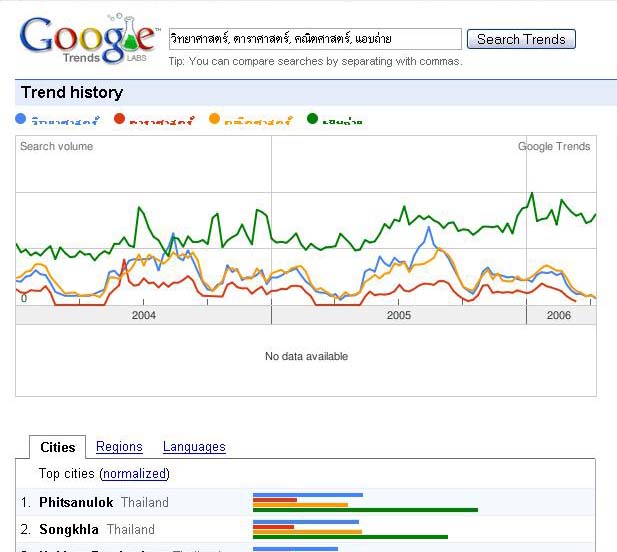The height and width of the screenshot is (552, 617).
Task: Open the Languages tab
Action: tap(194, 447)
